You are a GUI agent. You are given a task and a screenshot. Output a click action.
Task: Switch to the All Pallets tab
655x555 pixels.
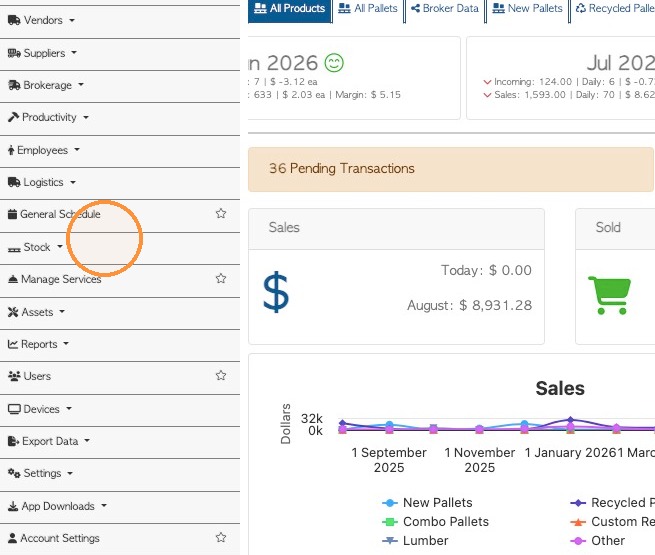point(368,8)
